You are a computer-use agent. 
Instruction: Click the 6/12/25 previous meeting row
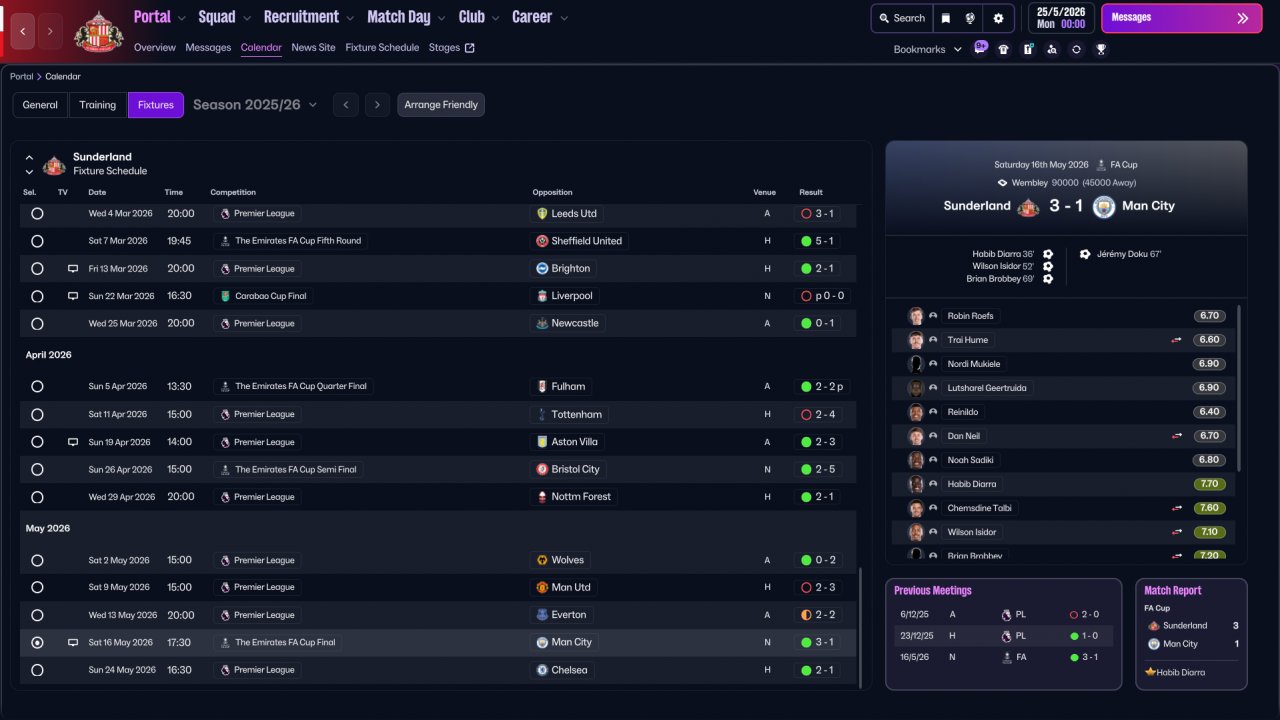click(x=1003, y=615)
